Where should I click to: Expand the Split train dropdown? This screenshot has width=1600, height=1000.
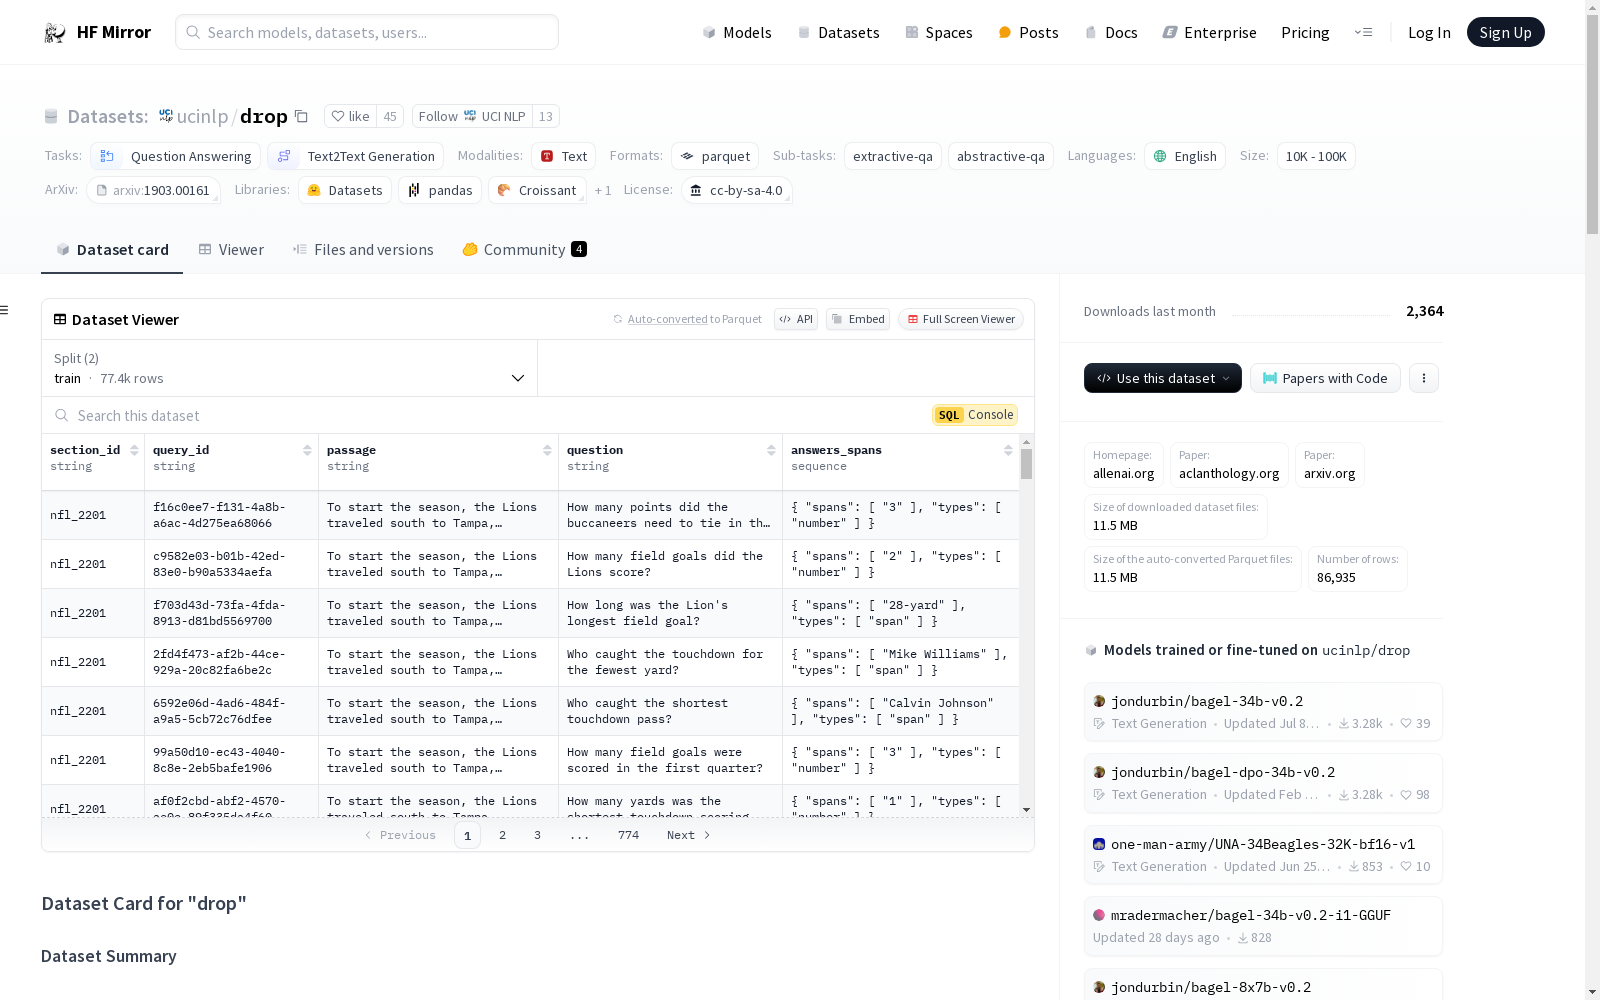click(x=290, y=368)
